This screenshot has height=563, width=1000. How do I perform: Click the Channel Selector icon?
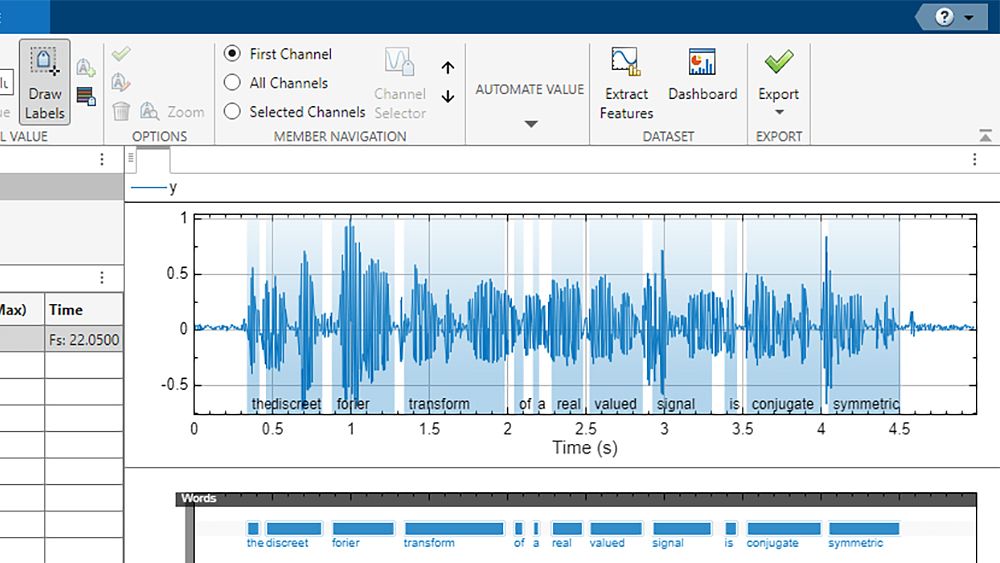point(400,64)
